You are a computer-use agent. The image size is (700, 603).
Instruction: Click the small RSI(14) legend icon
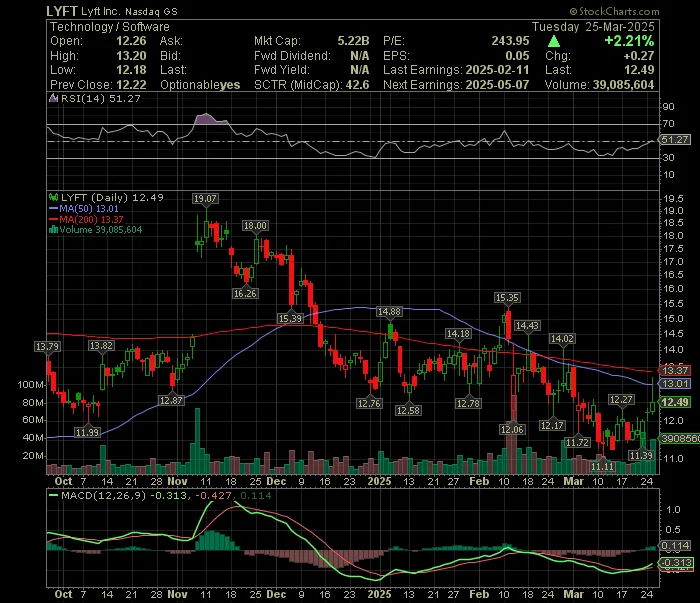[x=54, y=98]
